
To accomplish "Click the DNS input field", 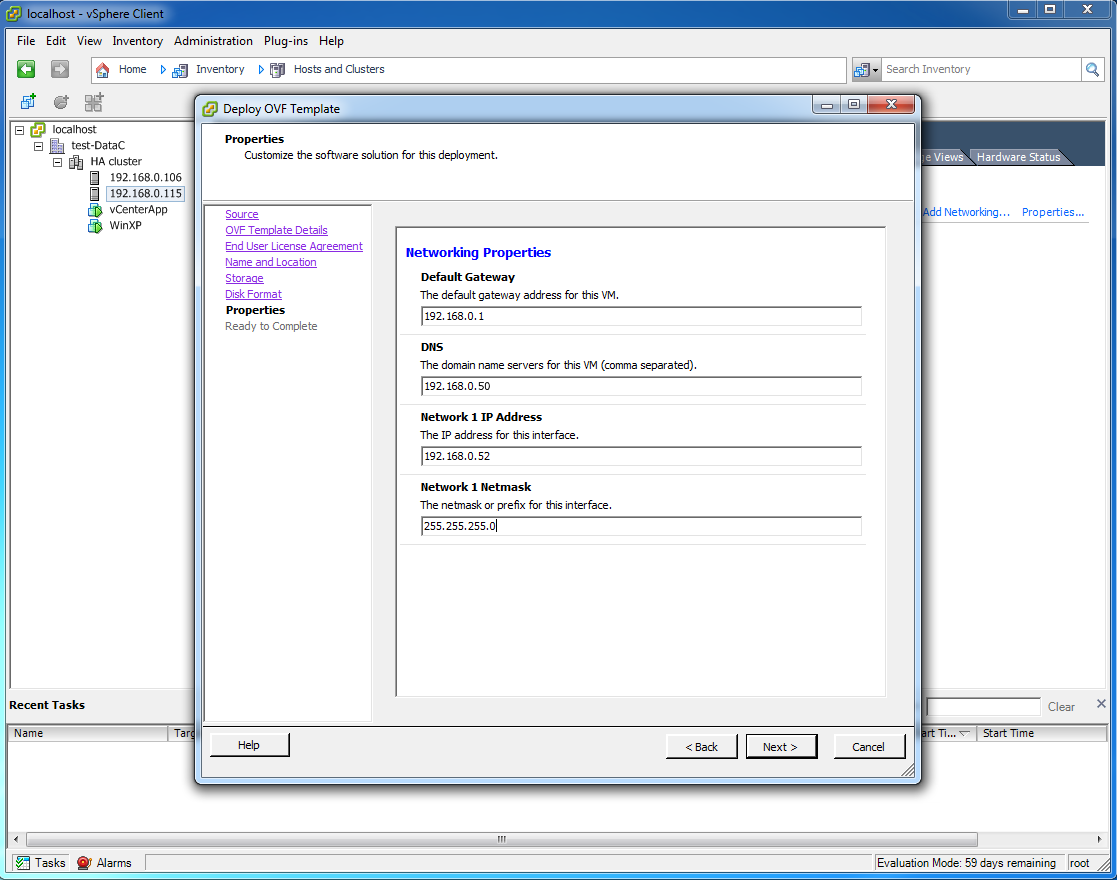I will [x=641, y=386].
